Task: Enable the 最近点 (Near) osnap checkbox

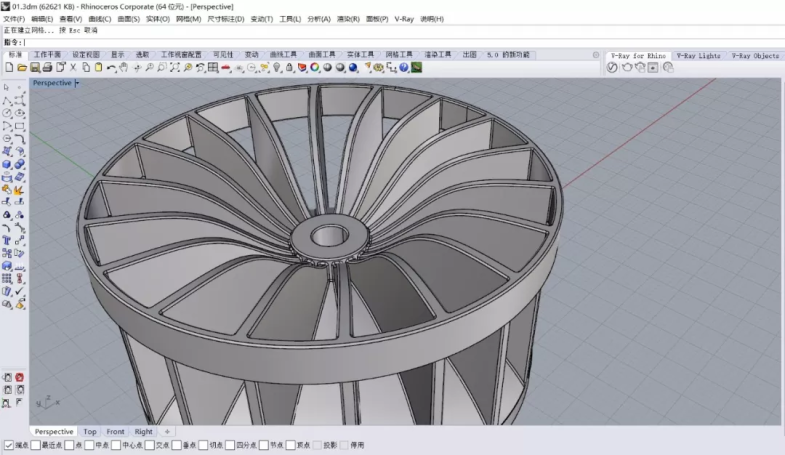Action: tap(37, 445)
